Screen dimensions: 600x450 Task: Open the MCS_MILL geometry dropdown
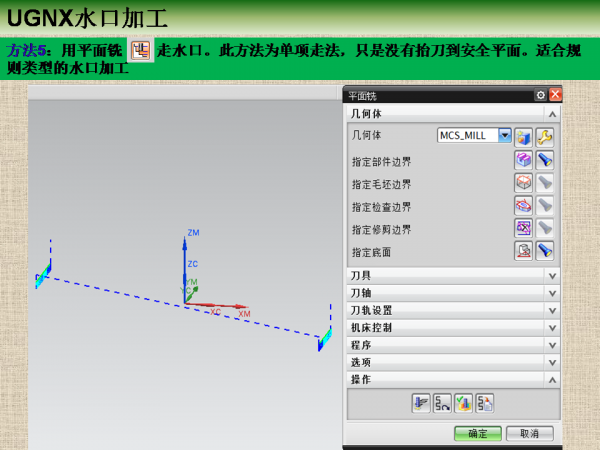coord(505,135)
